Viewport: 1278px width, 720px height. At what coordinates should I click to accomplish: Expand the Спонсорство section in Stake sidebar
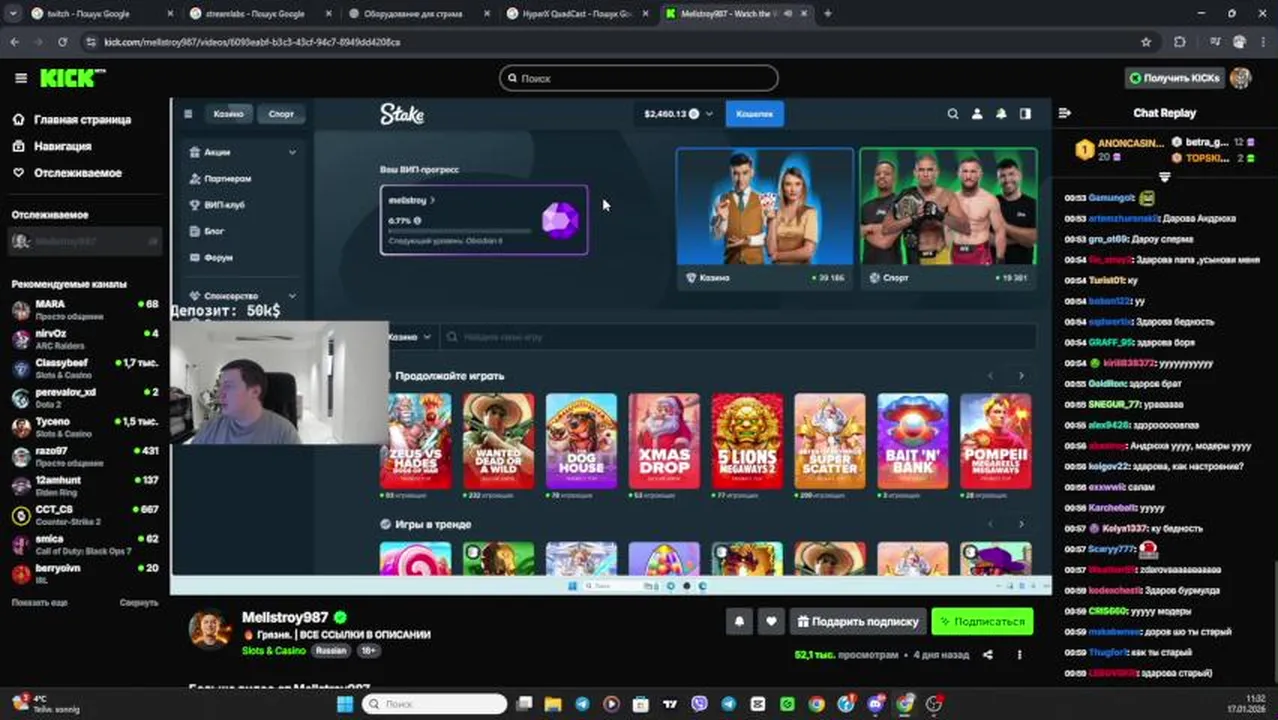click(x=243, y=296)
